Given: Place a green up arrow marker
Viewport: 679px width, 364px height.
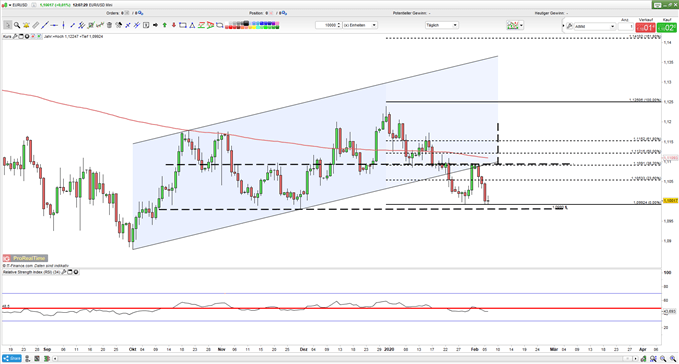Looking at the screenshot, I should click(165, 25).
